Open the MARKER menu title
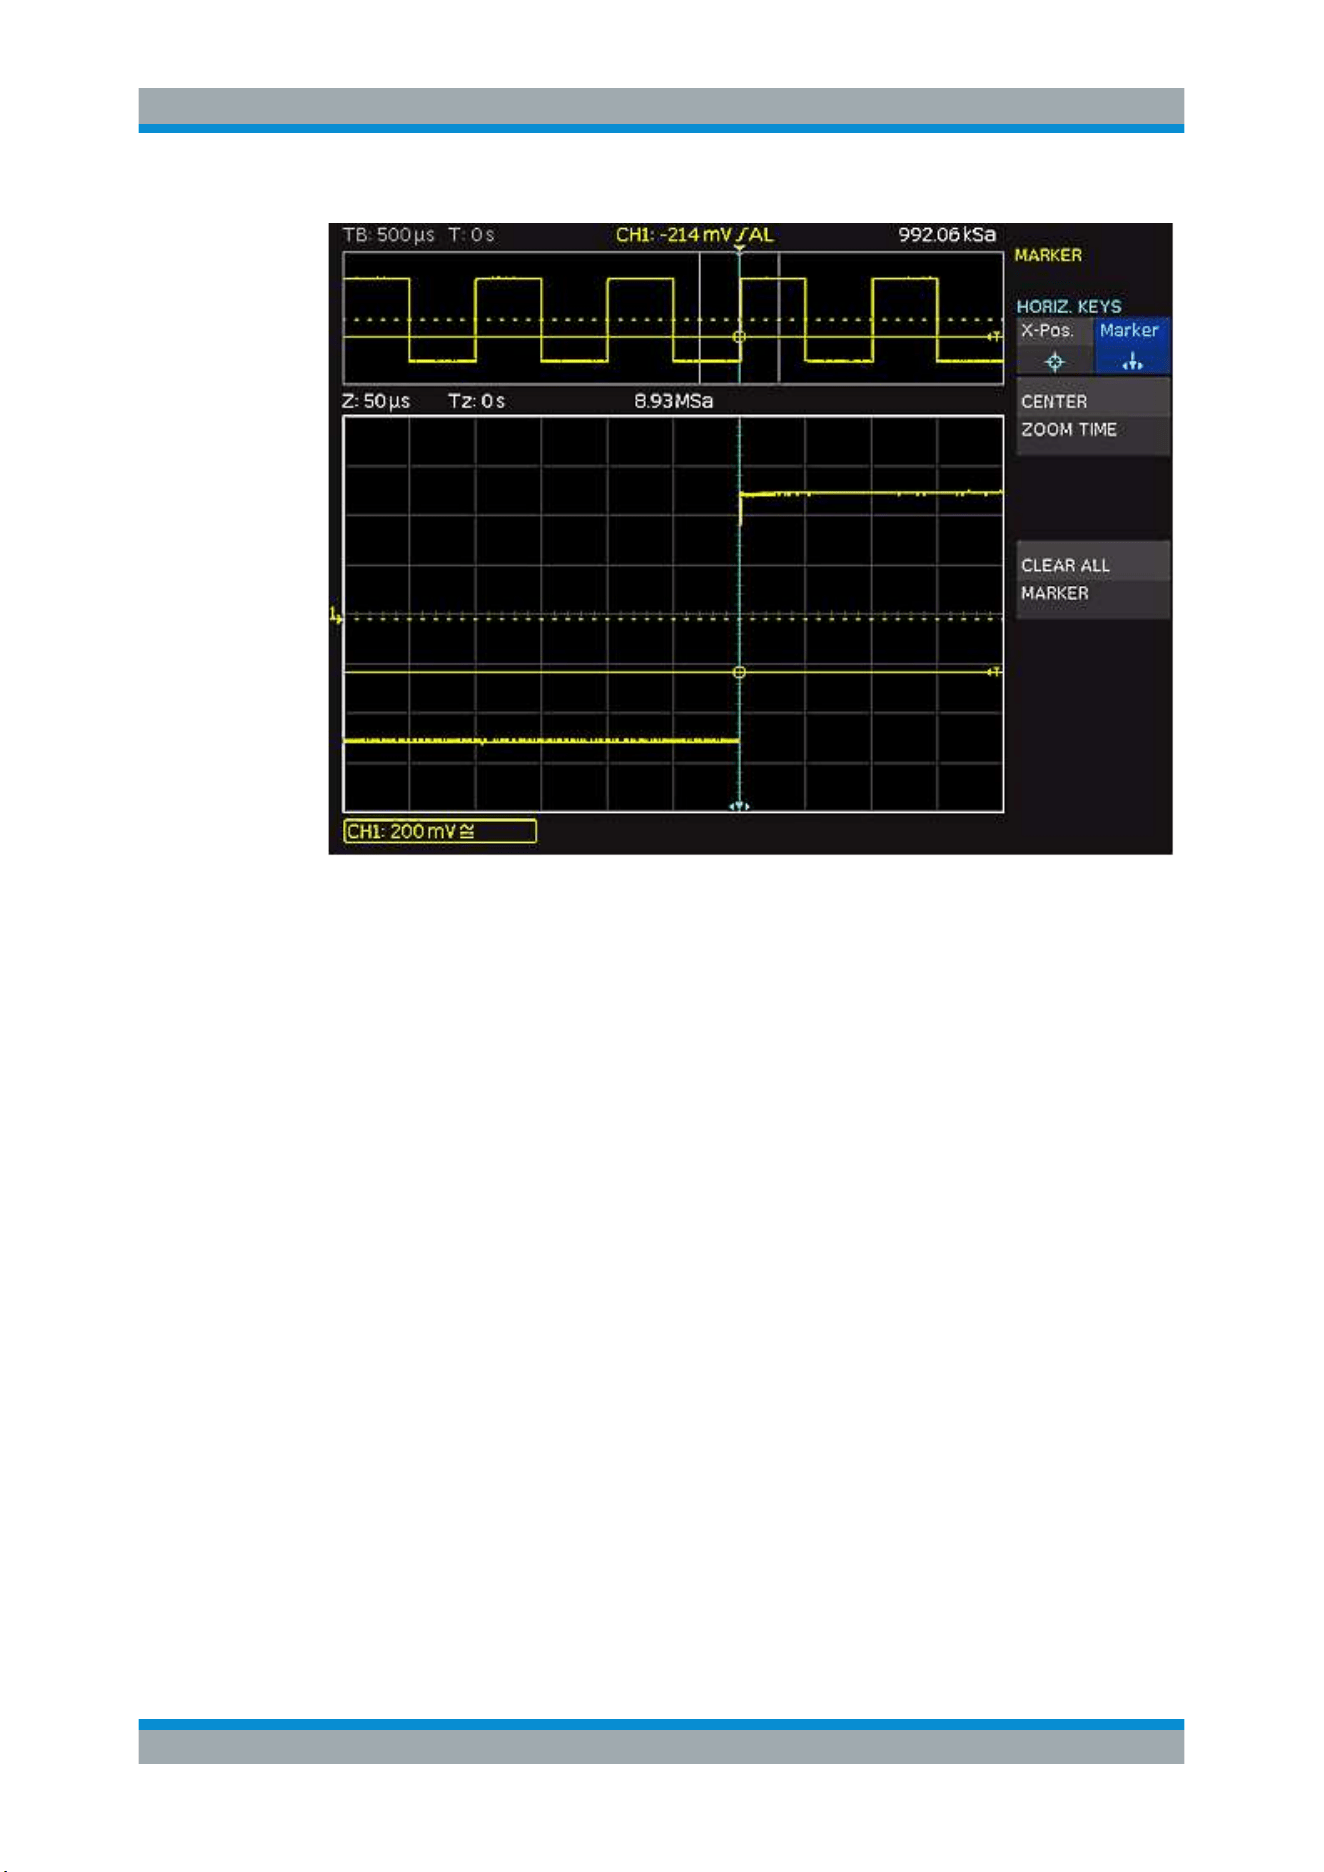Image resolution: width=1324 pixels, height=1872 pixels. pos(1048,255)
